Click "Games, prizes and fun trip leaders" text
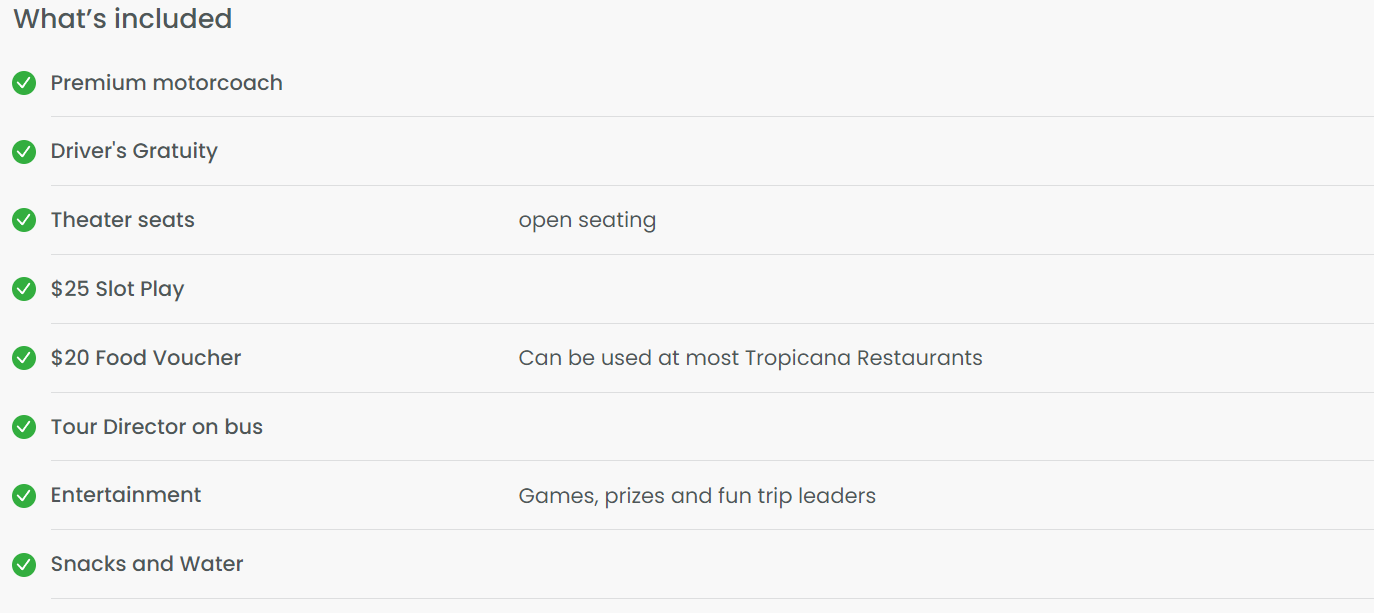The image size is (1374, 613). pyautogui.click(x=697, y=496)
